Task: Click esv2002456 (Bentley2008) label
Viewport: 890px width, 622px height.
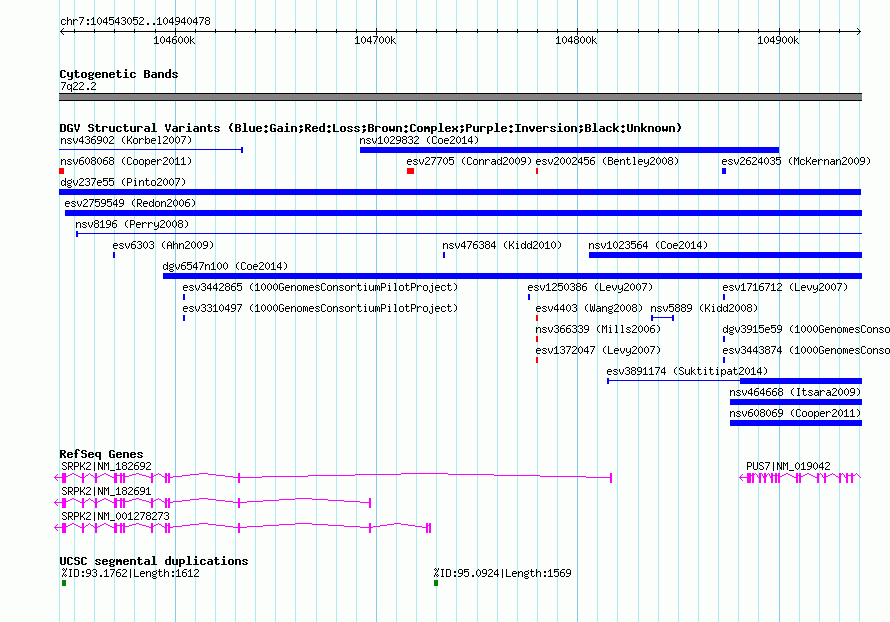Action: [607, 161]
